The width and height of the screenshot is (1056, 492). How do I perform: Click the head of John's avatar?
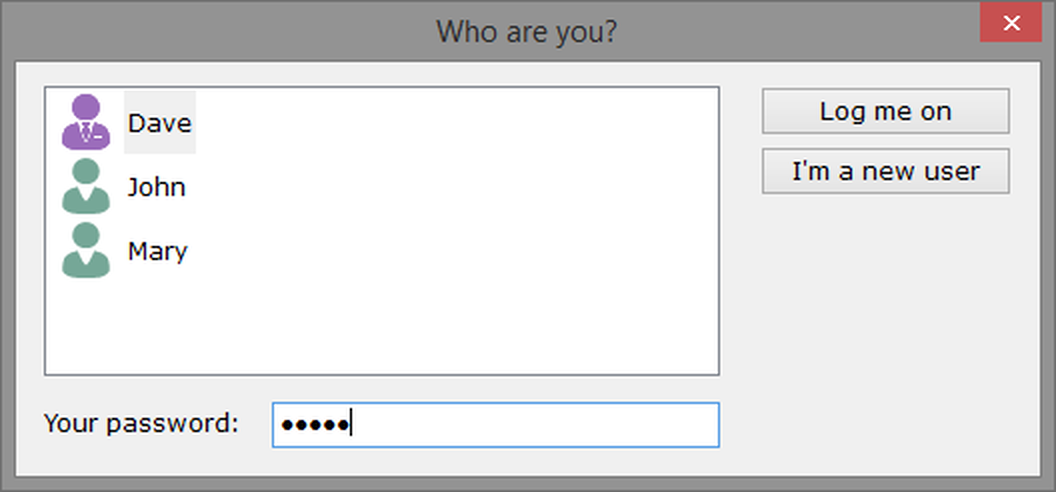pyautogui.click(x=86, y=171)
